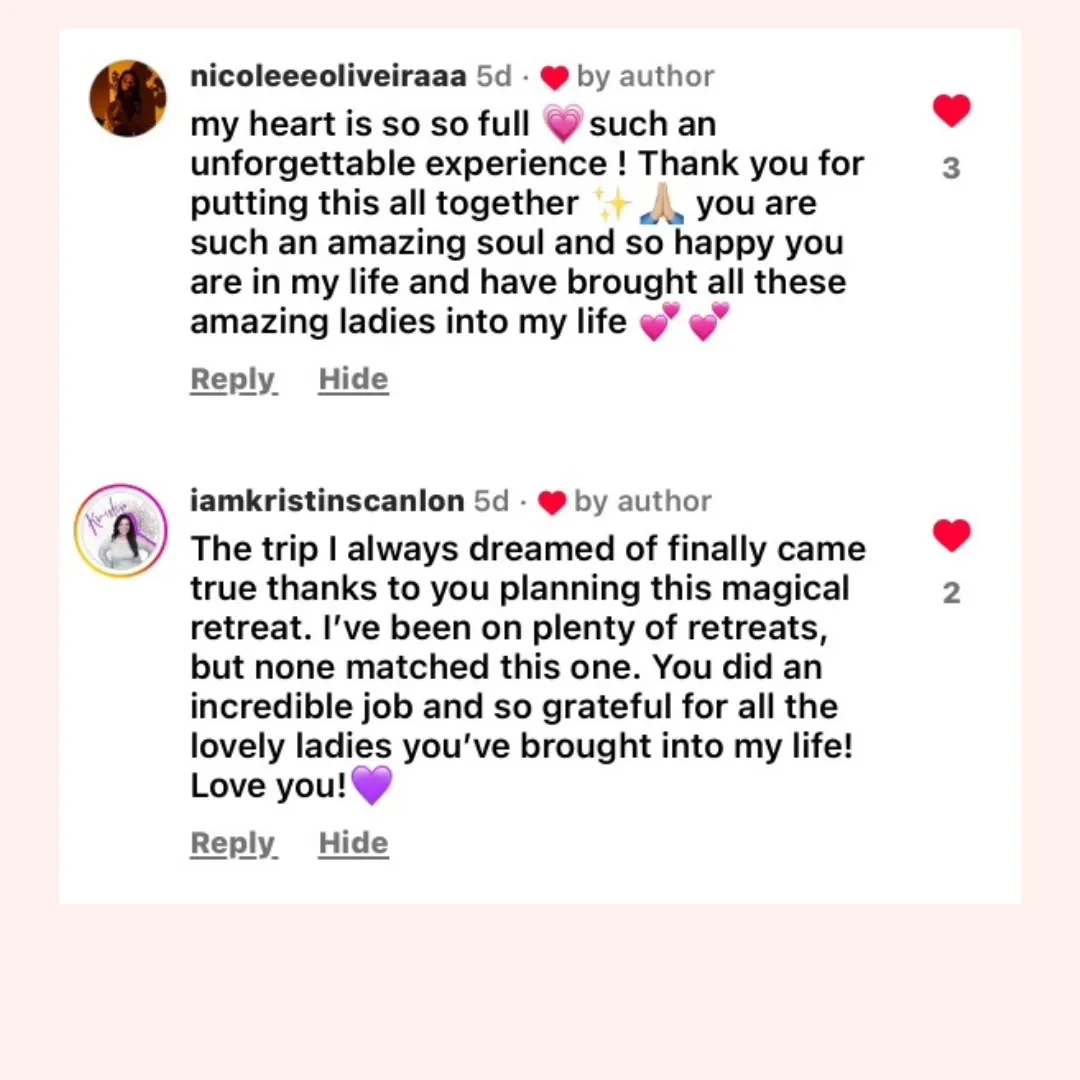Image resolution: width=1080 pixels, height=1080 pixels.
Task: Click the 5d timestamp on nicoleeeoliveiraaa's comment
Action: point(494,77)
